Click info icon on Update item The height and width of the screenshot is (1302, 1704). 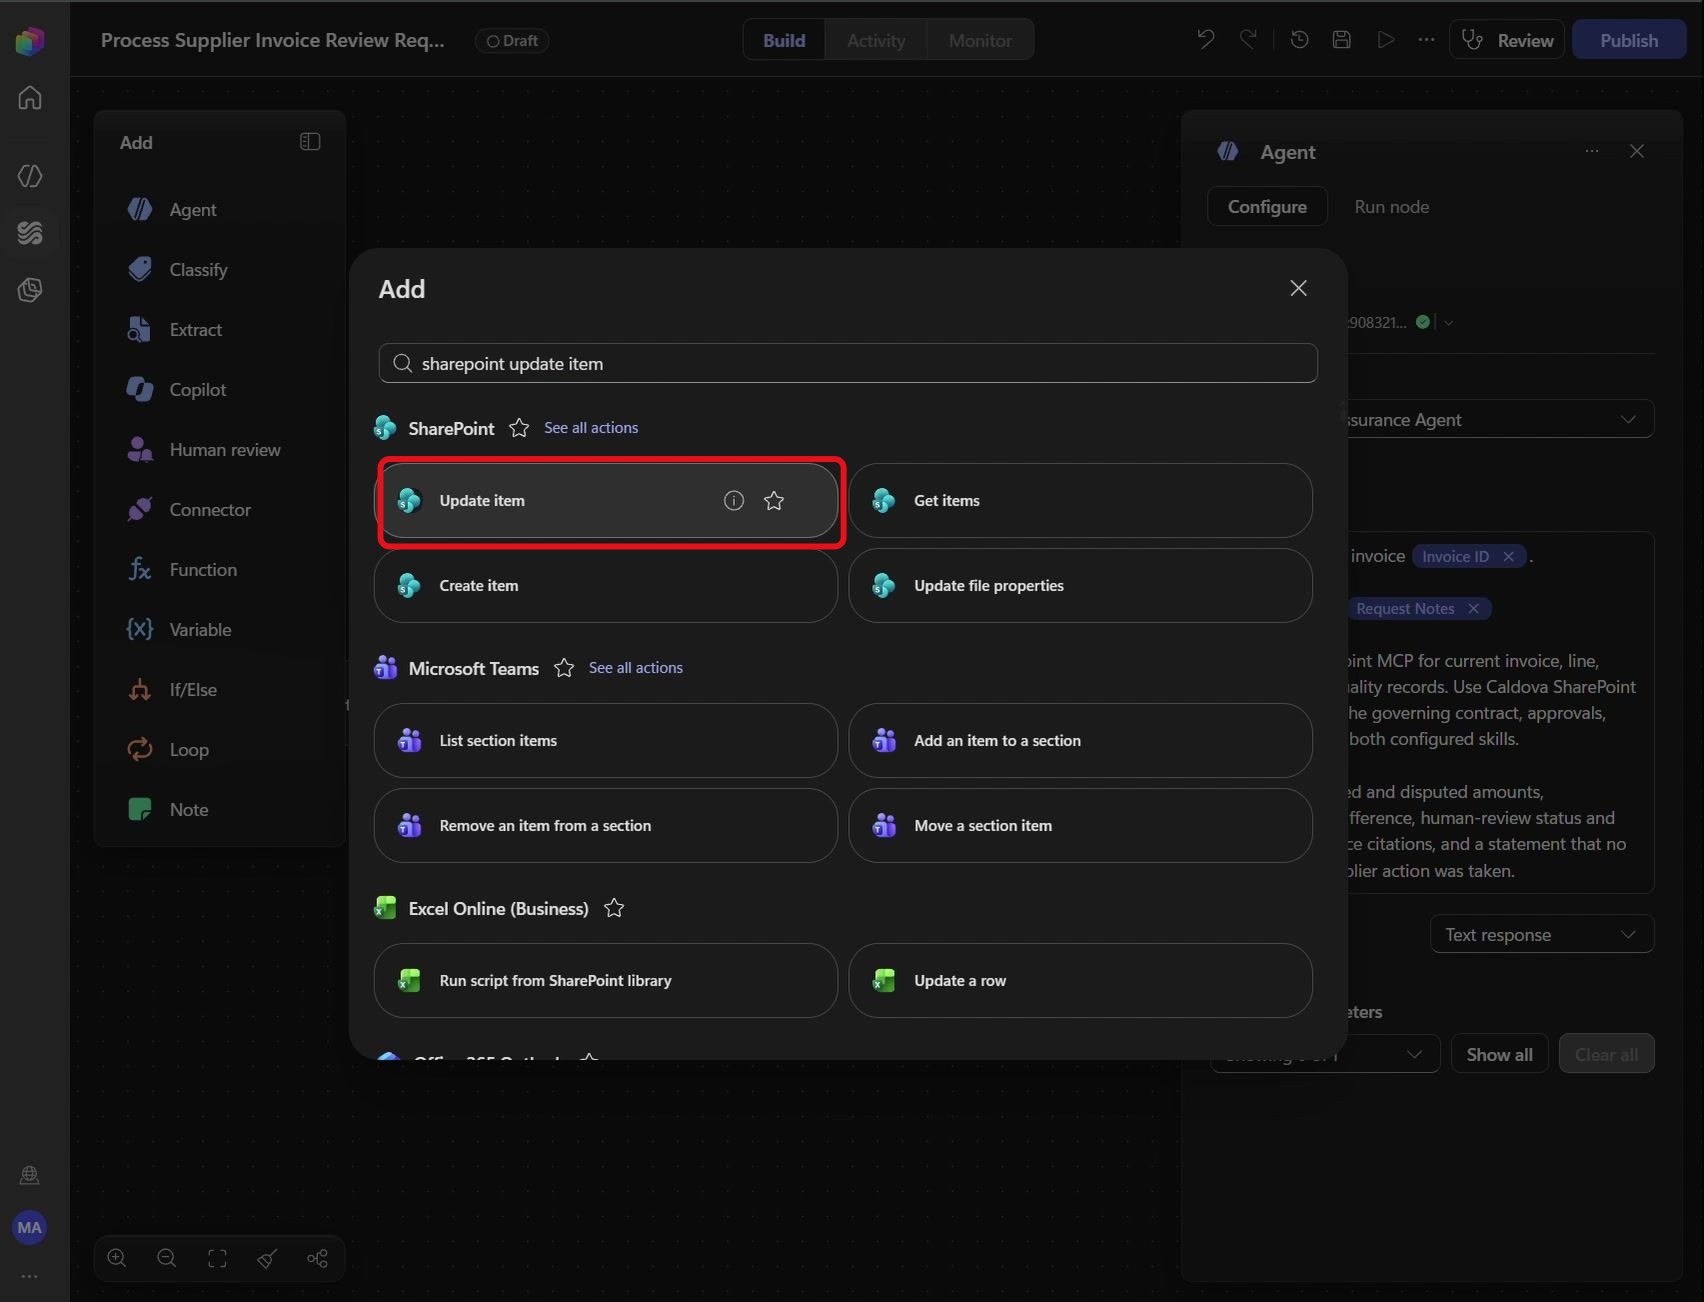[x=734, y=501]
